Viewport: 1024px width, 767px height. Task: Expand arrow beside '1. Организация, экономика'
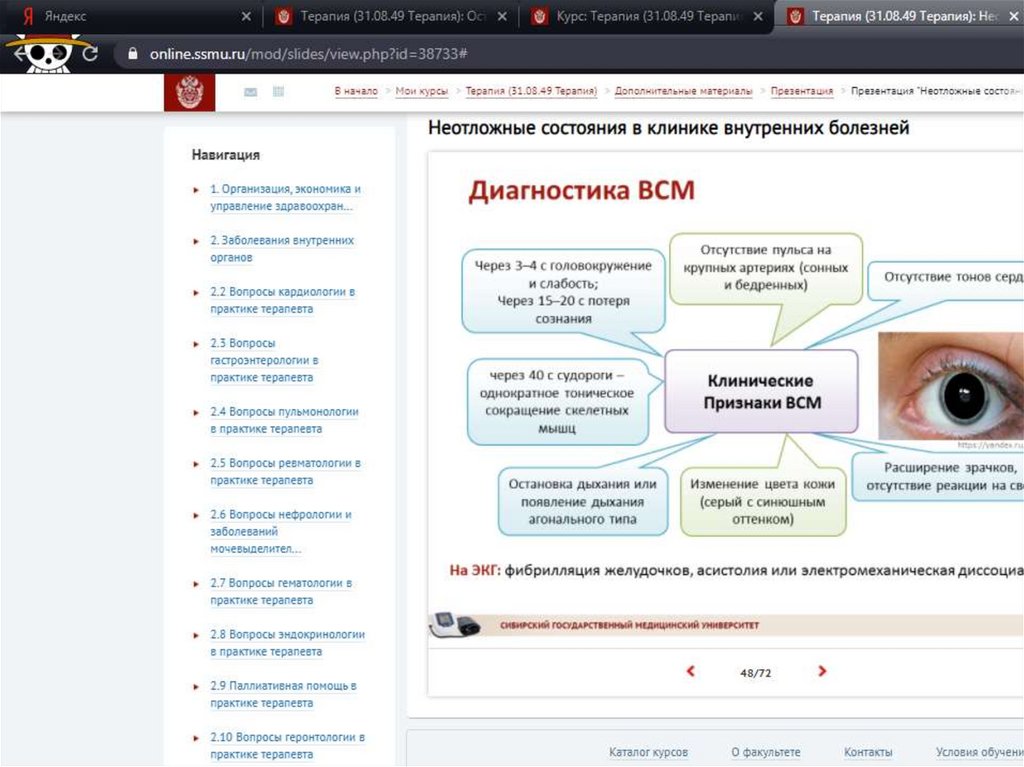pyautogui.click(x=196, y=190)
